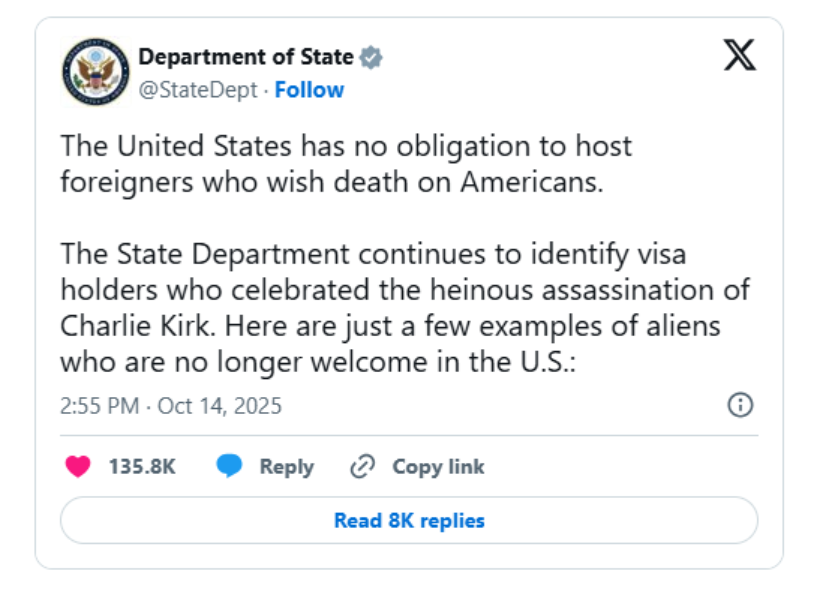Click the chain link icon
The image size is (817, 594).
pyautogui.click(x=362, y=466)
